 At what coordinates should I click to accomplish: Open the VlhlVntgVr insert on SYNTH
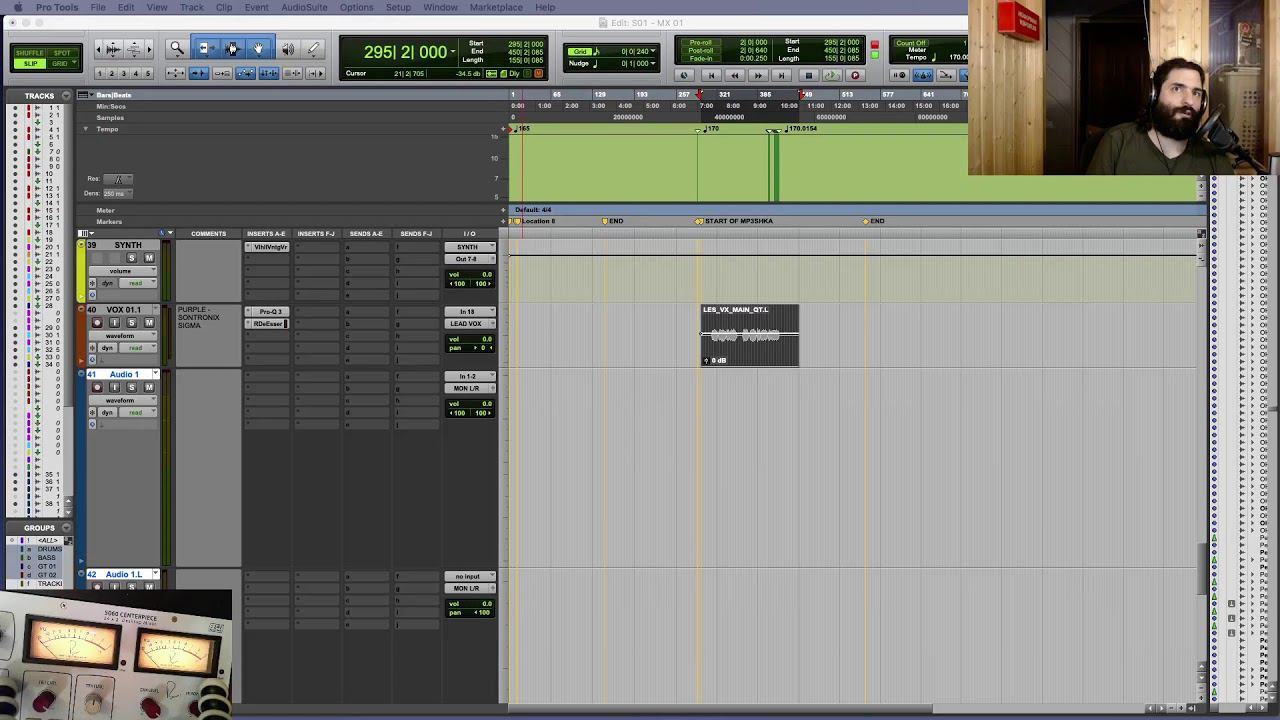(x=269, y=247)
